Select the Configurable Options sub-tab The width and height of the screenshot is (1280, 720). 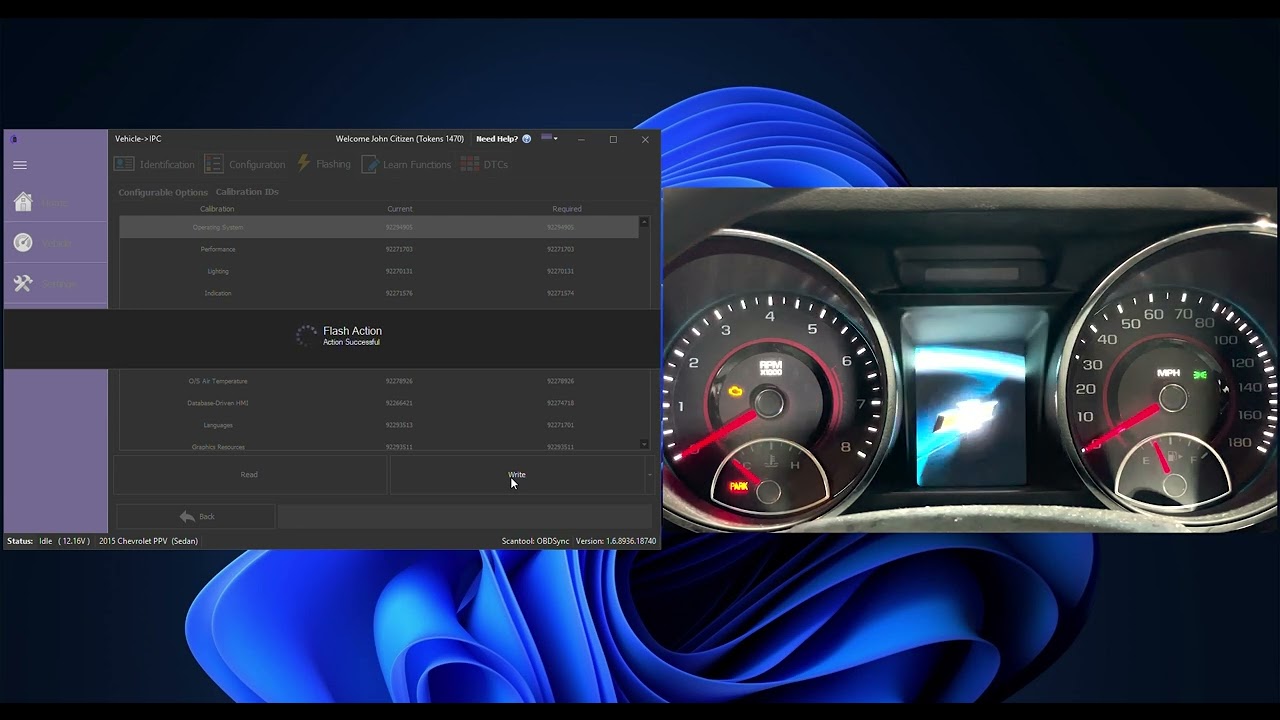click(163, 192)
